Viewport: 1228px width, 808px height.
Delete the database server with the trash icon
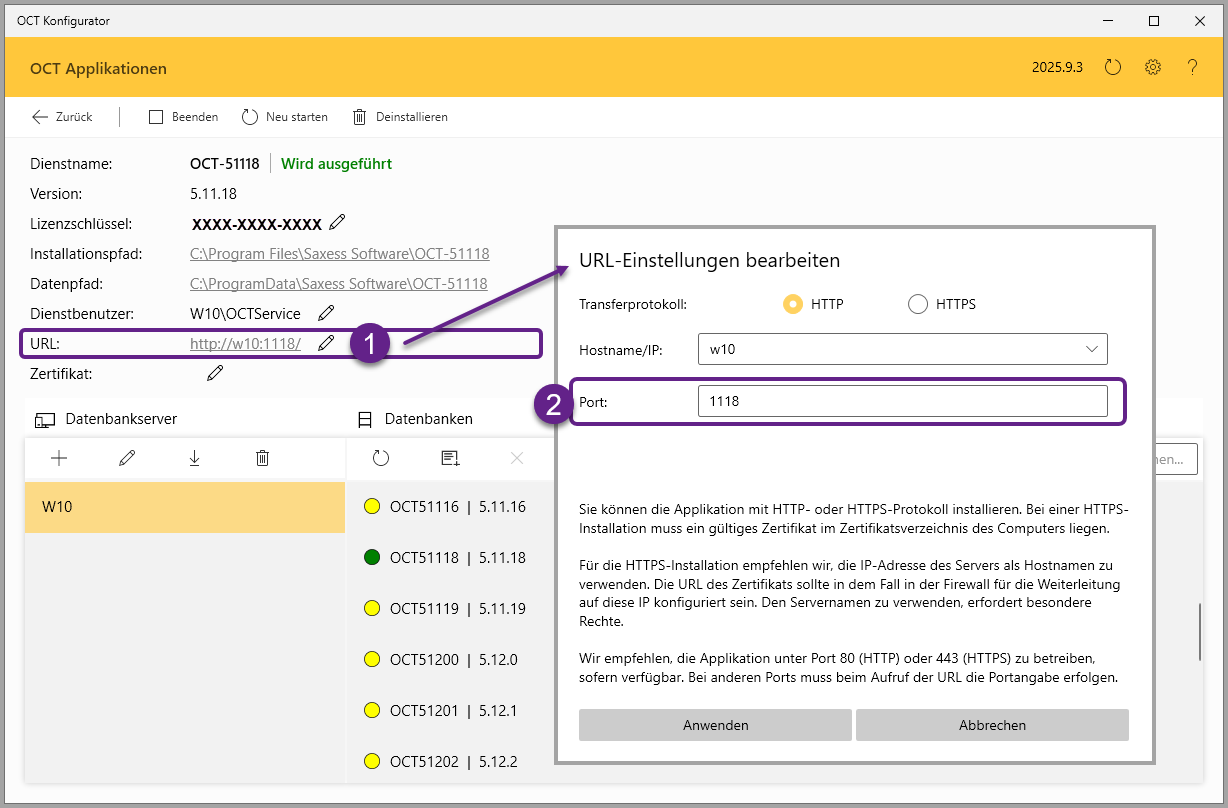coord(262,458)
